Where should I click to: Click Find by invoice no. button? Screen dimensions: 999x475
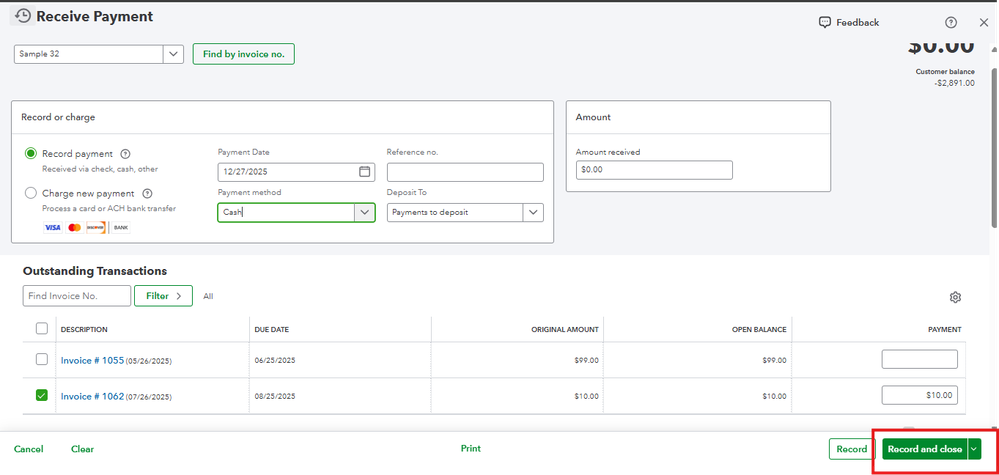click(244, 54)
